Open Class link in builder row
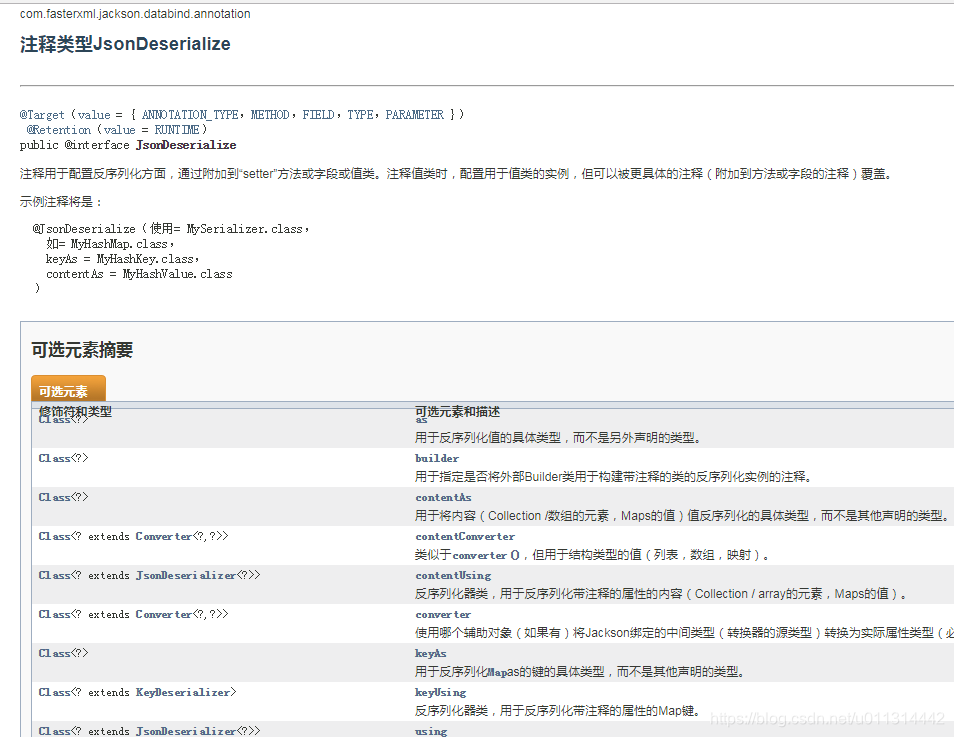The image size is (954, 737). coord(54,458)
